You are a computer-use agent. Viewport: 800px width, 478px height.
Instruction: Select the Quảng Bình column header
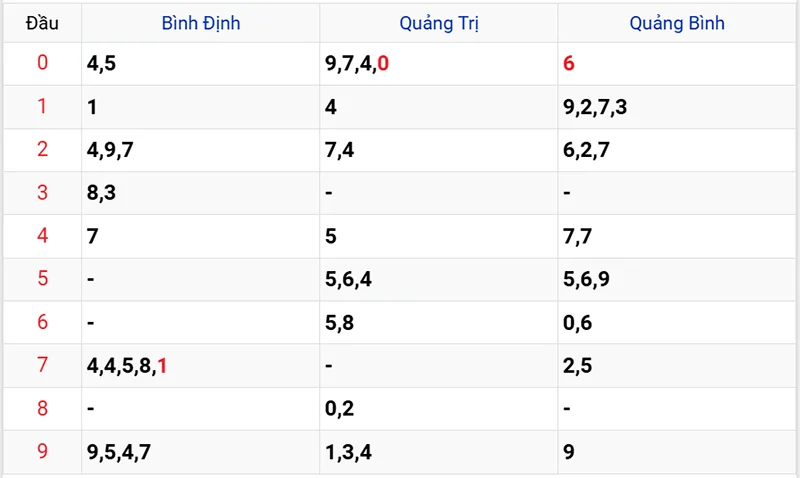[677, 23]
